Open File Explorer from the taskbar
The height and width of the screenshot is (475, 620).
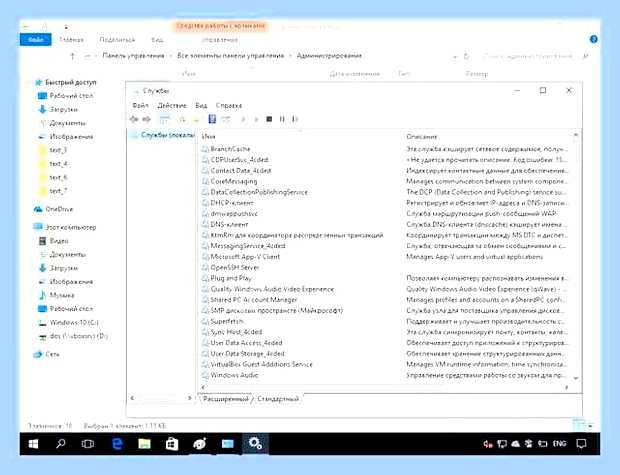[144, 444]
